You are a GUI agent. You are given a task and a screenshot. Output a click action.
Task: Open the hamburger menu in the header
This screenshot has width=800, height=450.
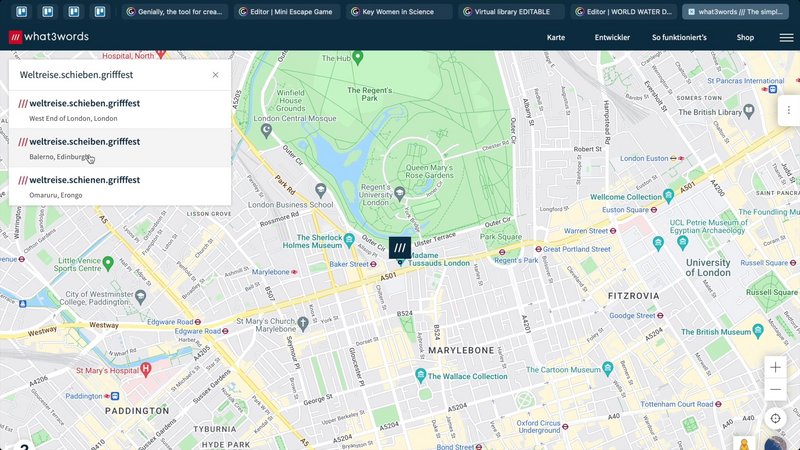pos(787,37)
